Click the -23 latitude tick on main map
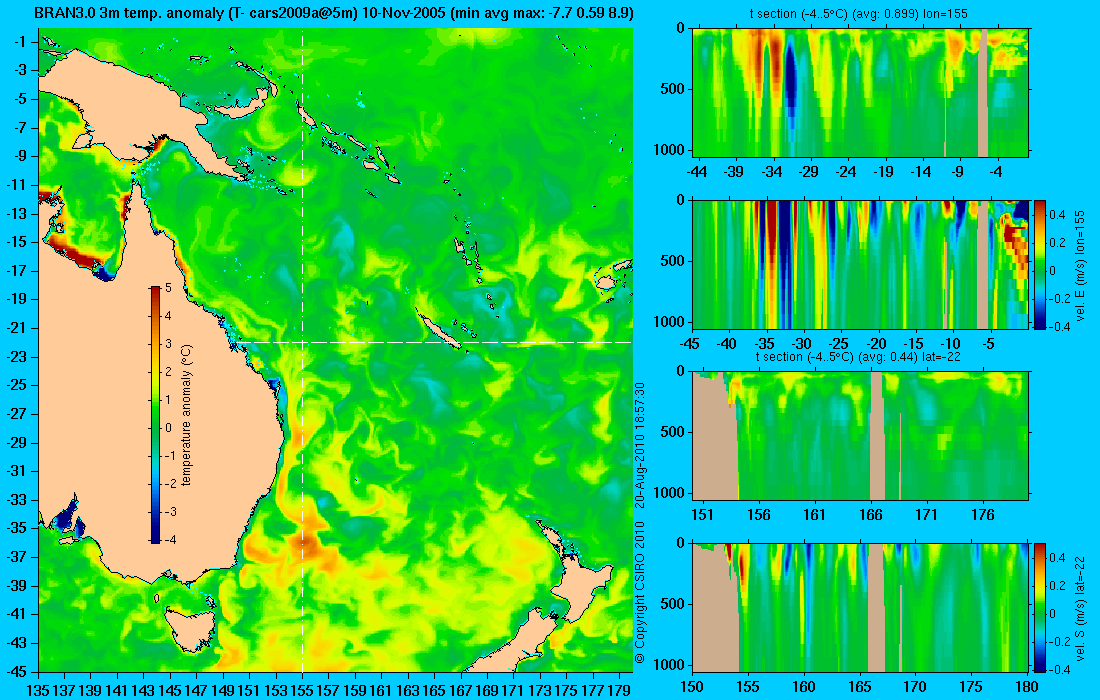The image size is (1100, 700). [x=15, y=356]
